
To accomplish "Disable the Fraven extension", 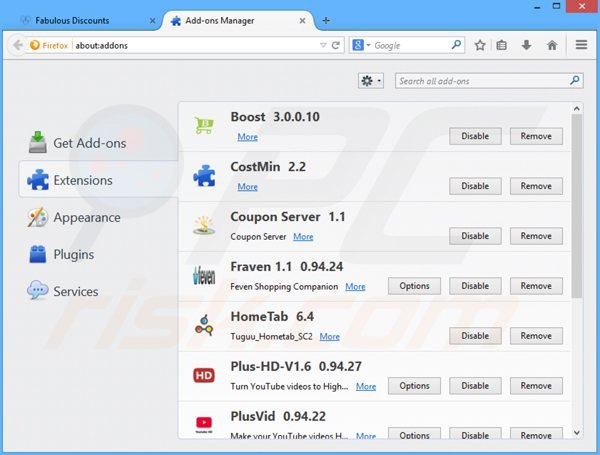I will (x=475, y=286).
